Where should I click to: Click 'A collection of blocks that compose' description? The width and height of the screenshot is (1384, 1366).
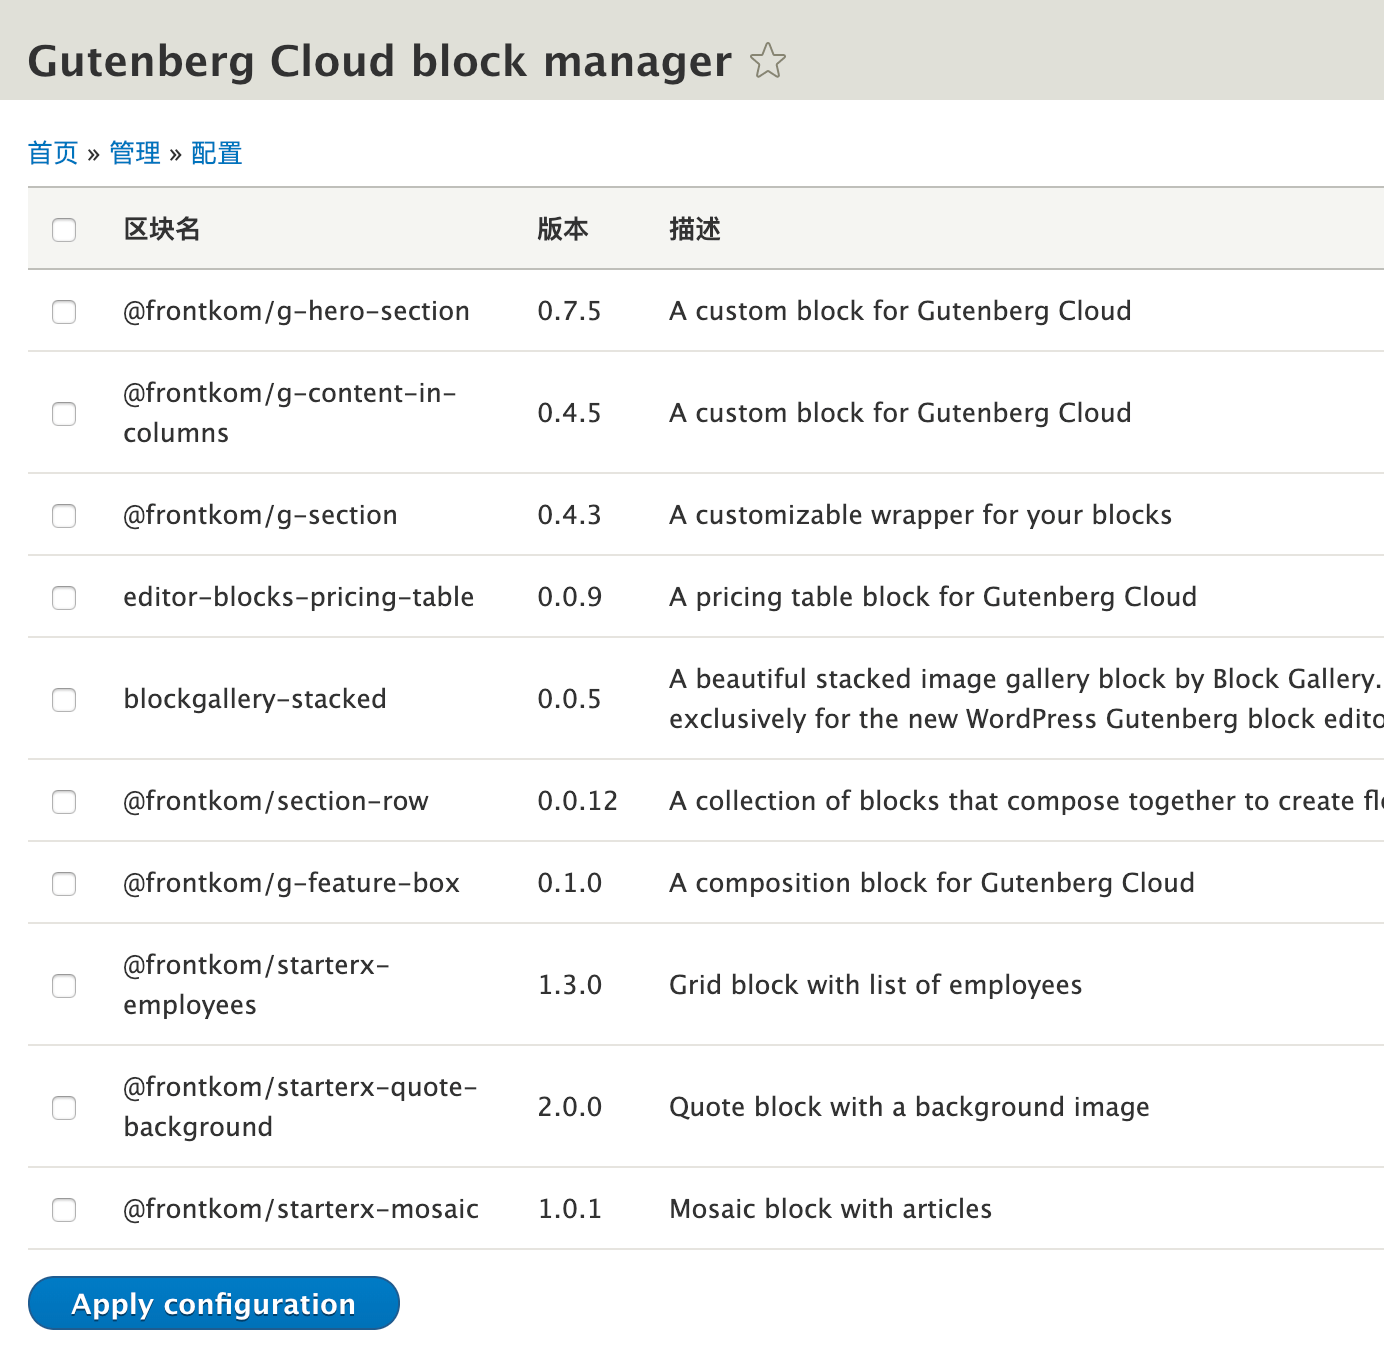[x=1027, y=801]
